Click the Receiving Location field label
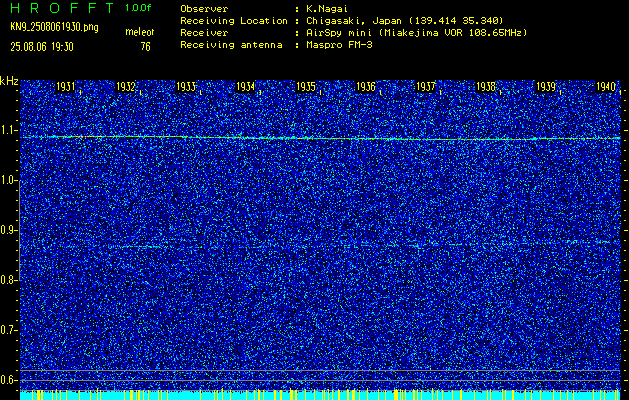This screenshot has height=400, width=629. pos(234,20)
